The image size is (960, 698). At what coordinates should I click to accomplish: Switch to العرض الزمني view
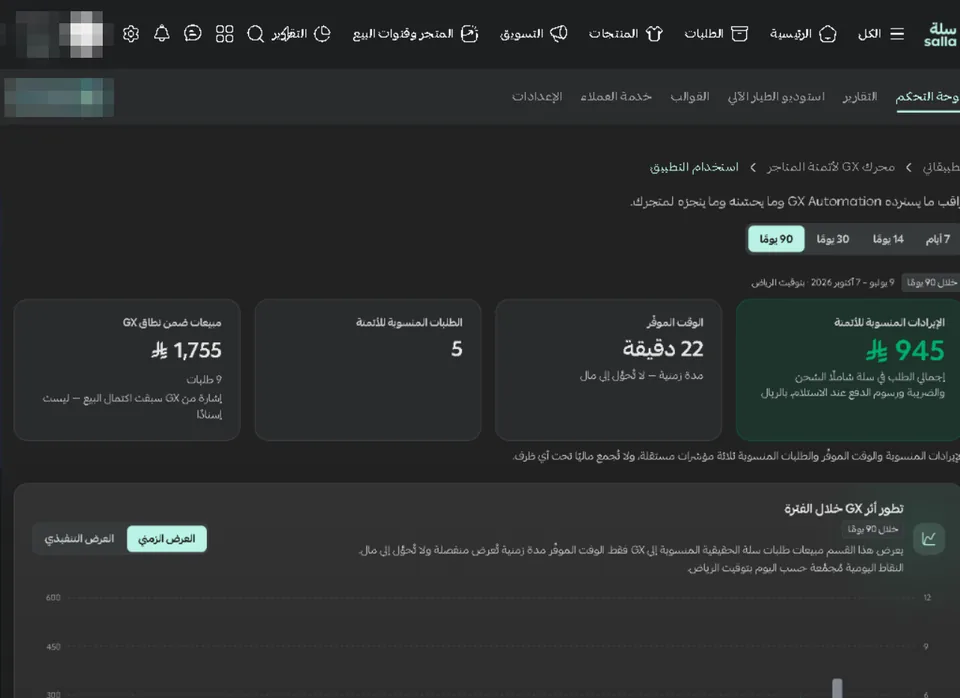[167, 539]
